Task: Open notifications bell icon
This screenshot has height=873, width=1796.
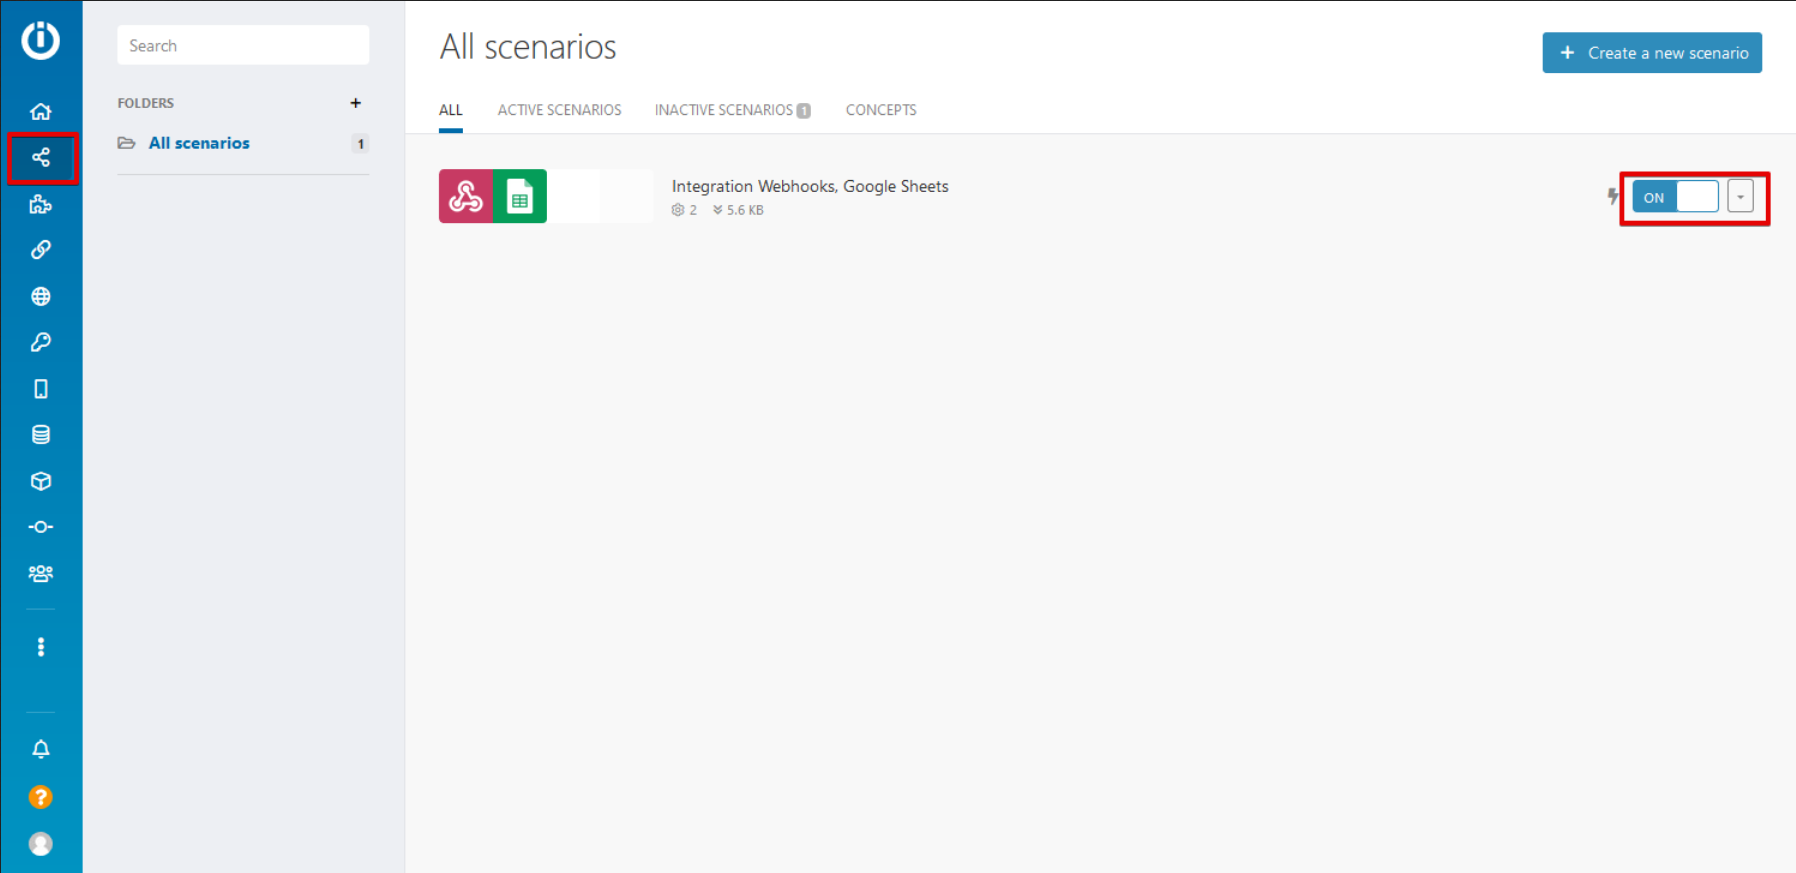Action: [x=41, y=749]
